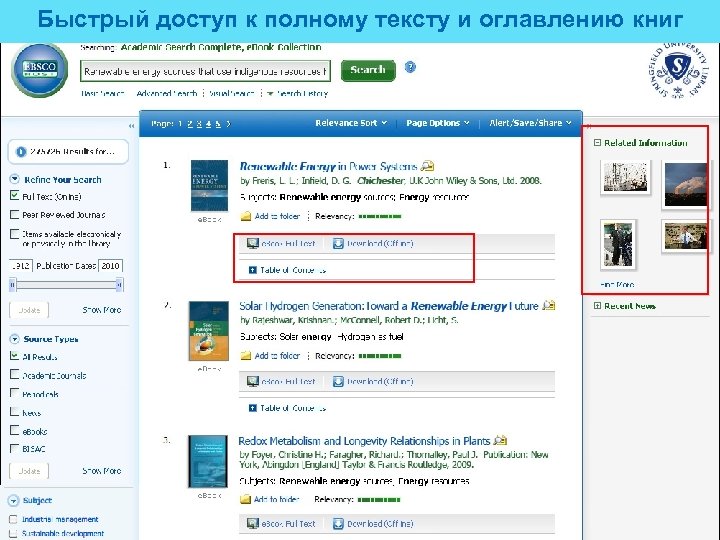Click the search query input field

tap(205, 71)
